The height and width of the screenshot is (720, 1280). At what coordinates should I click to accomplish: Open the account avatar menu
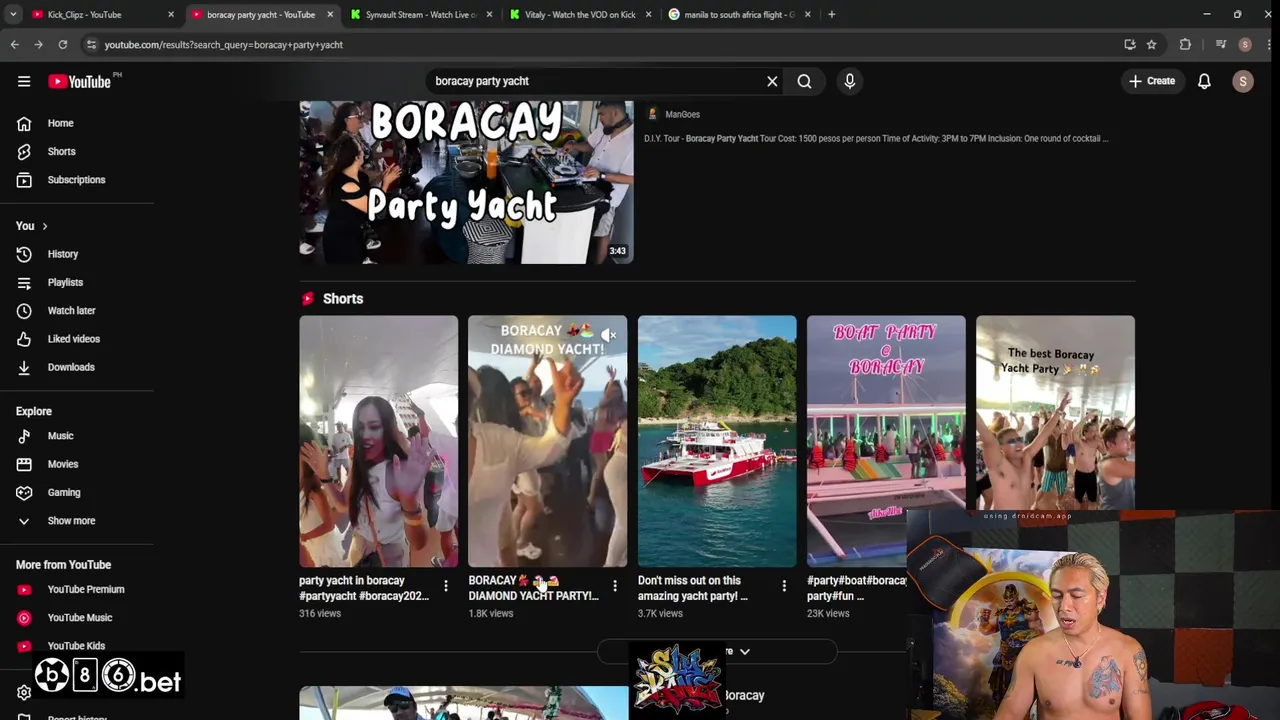tap(1243, 81)
